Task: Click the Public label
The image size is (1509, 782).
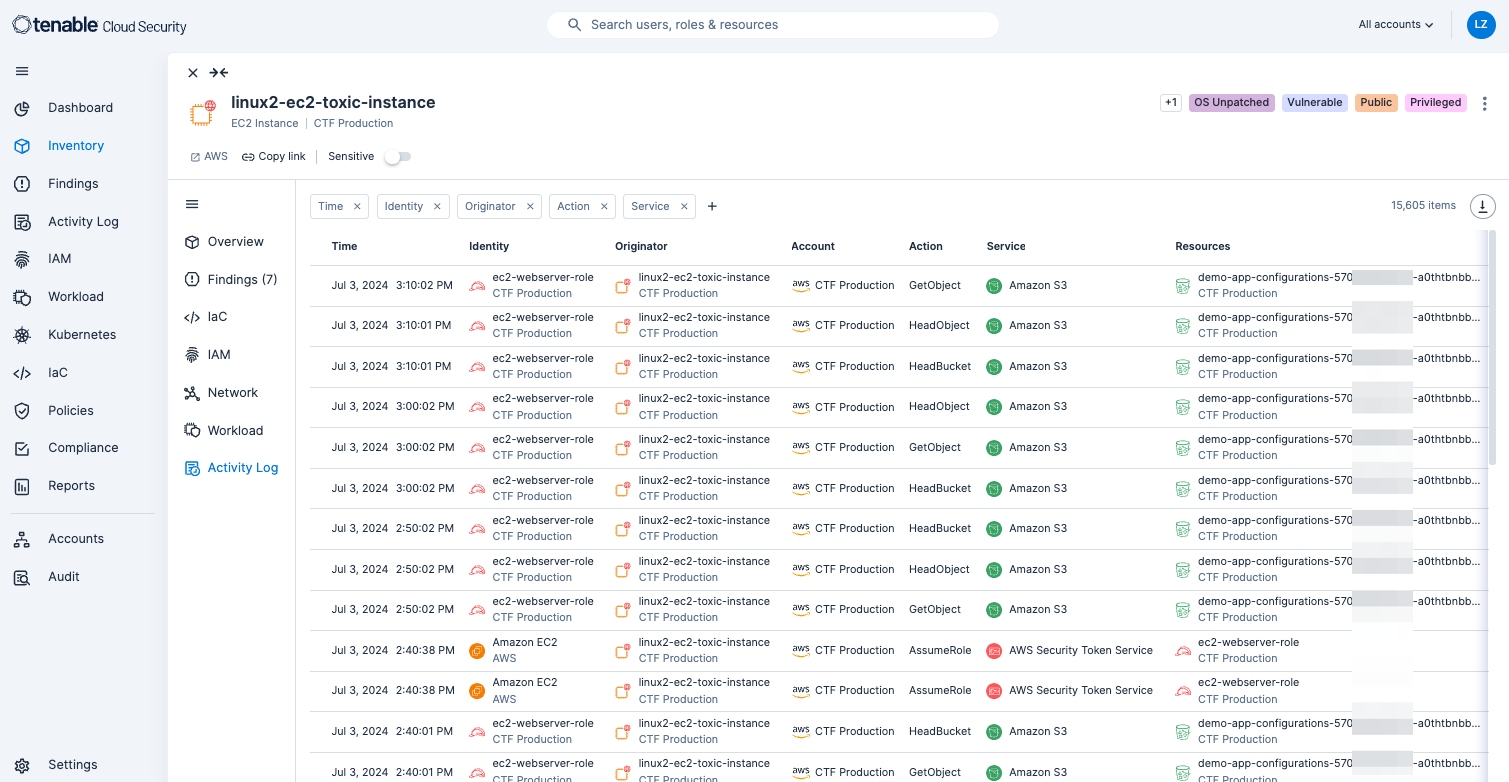Action: click(x=1376, y=103)
